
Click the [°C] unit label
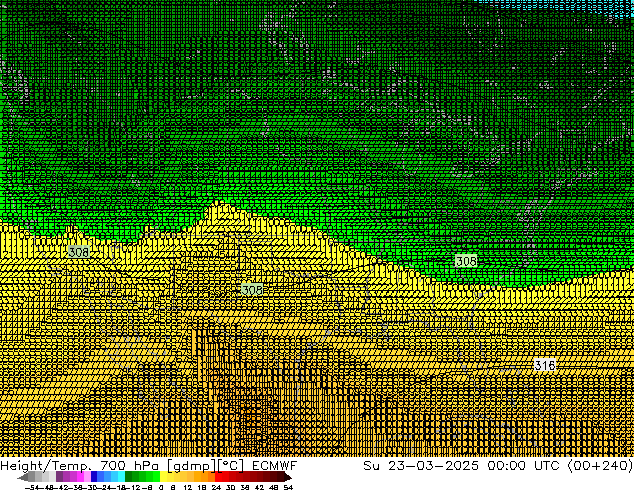[x=231, y=466]
